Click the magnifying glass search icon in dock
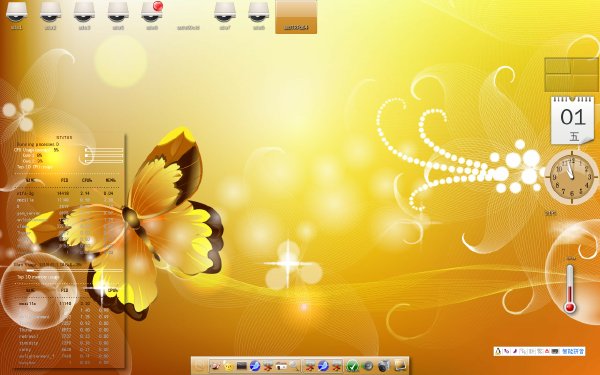600x375 pixels. [x=294, y=366]
